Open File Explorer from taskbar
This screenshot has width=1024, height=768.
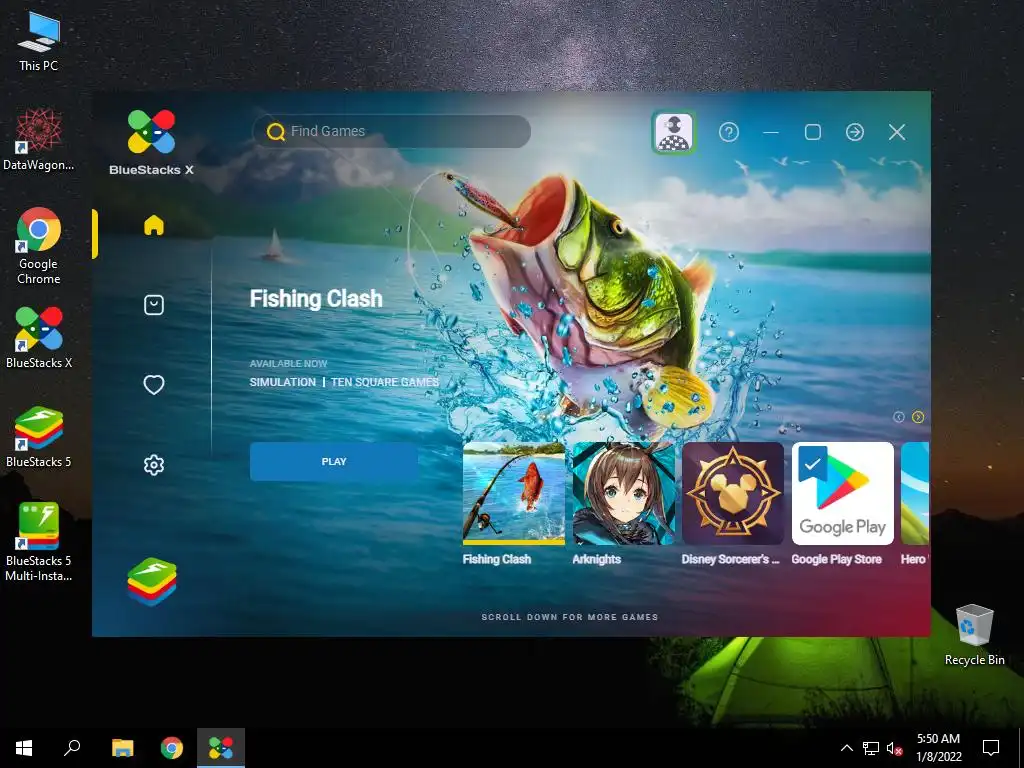coord(122,748)
